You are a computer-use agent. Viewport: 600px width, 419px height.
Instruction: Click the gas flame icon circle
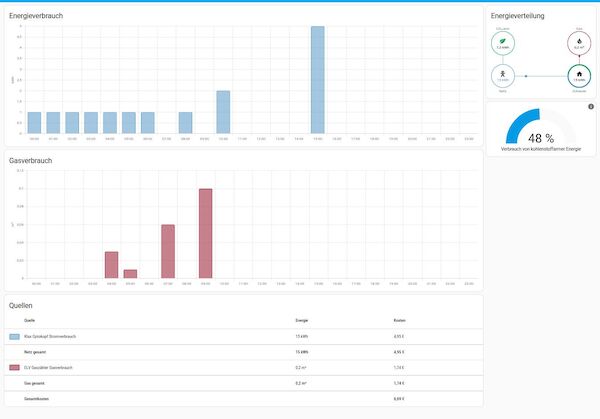[x=579, y=43]
